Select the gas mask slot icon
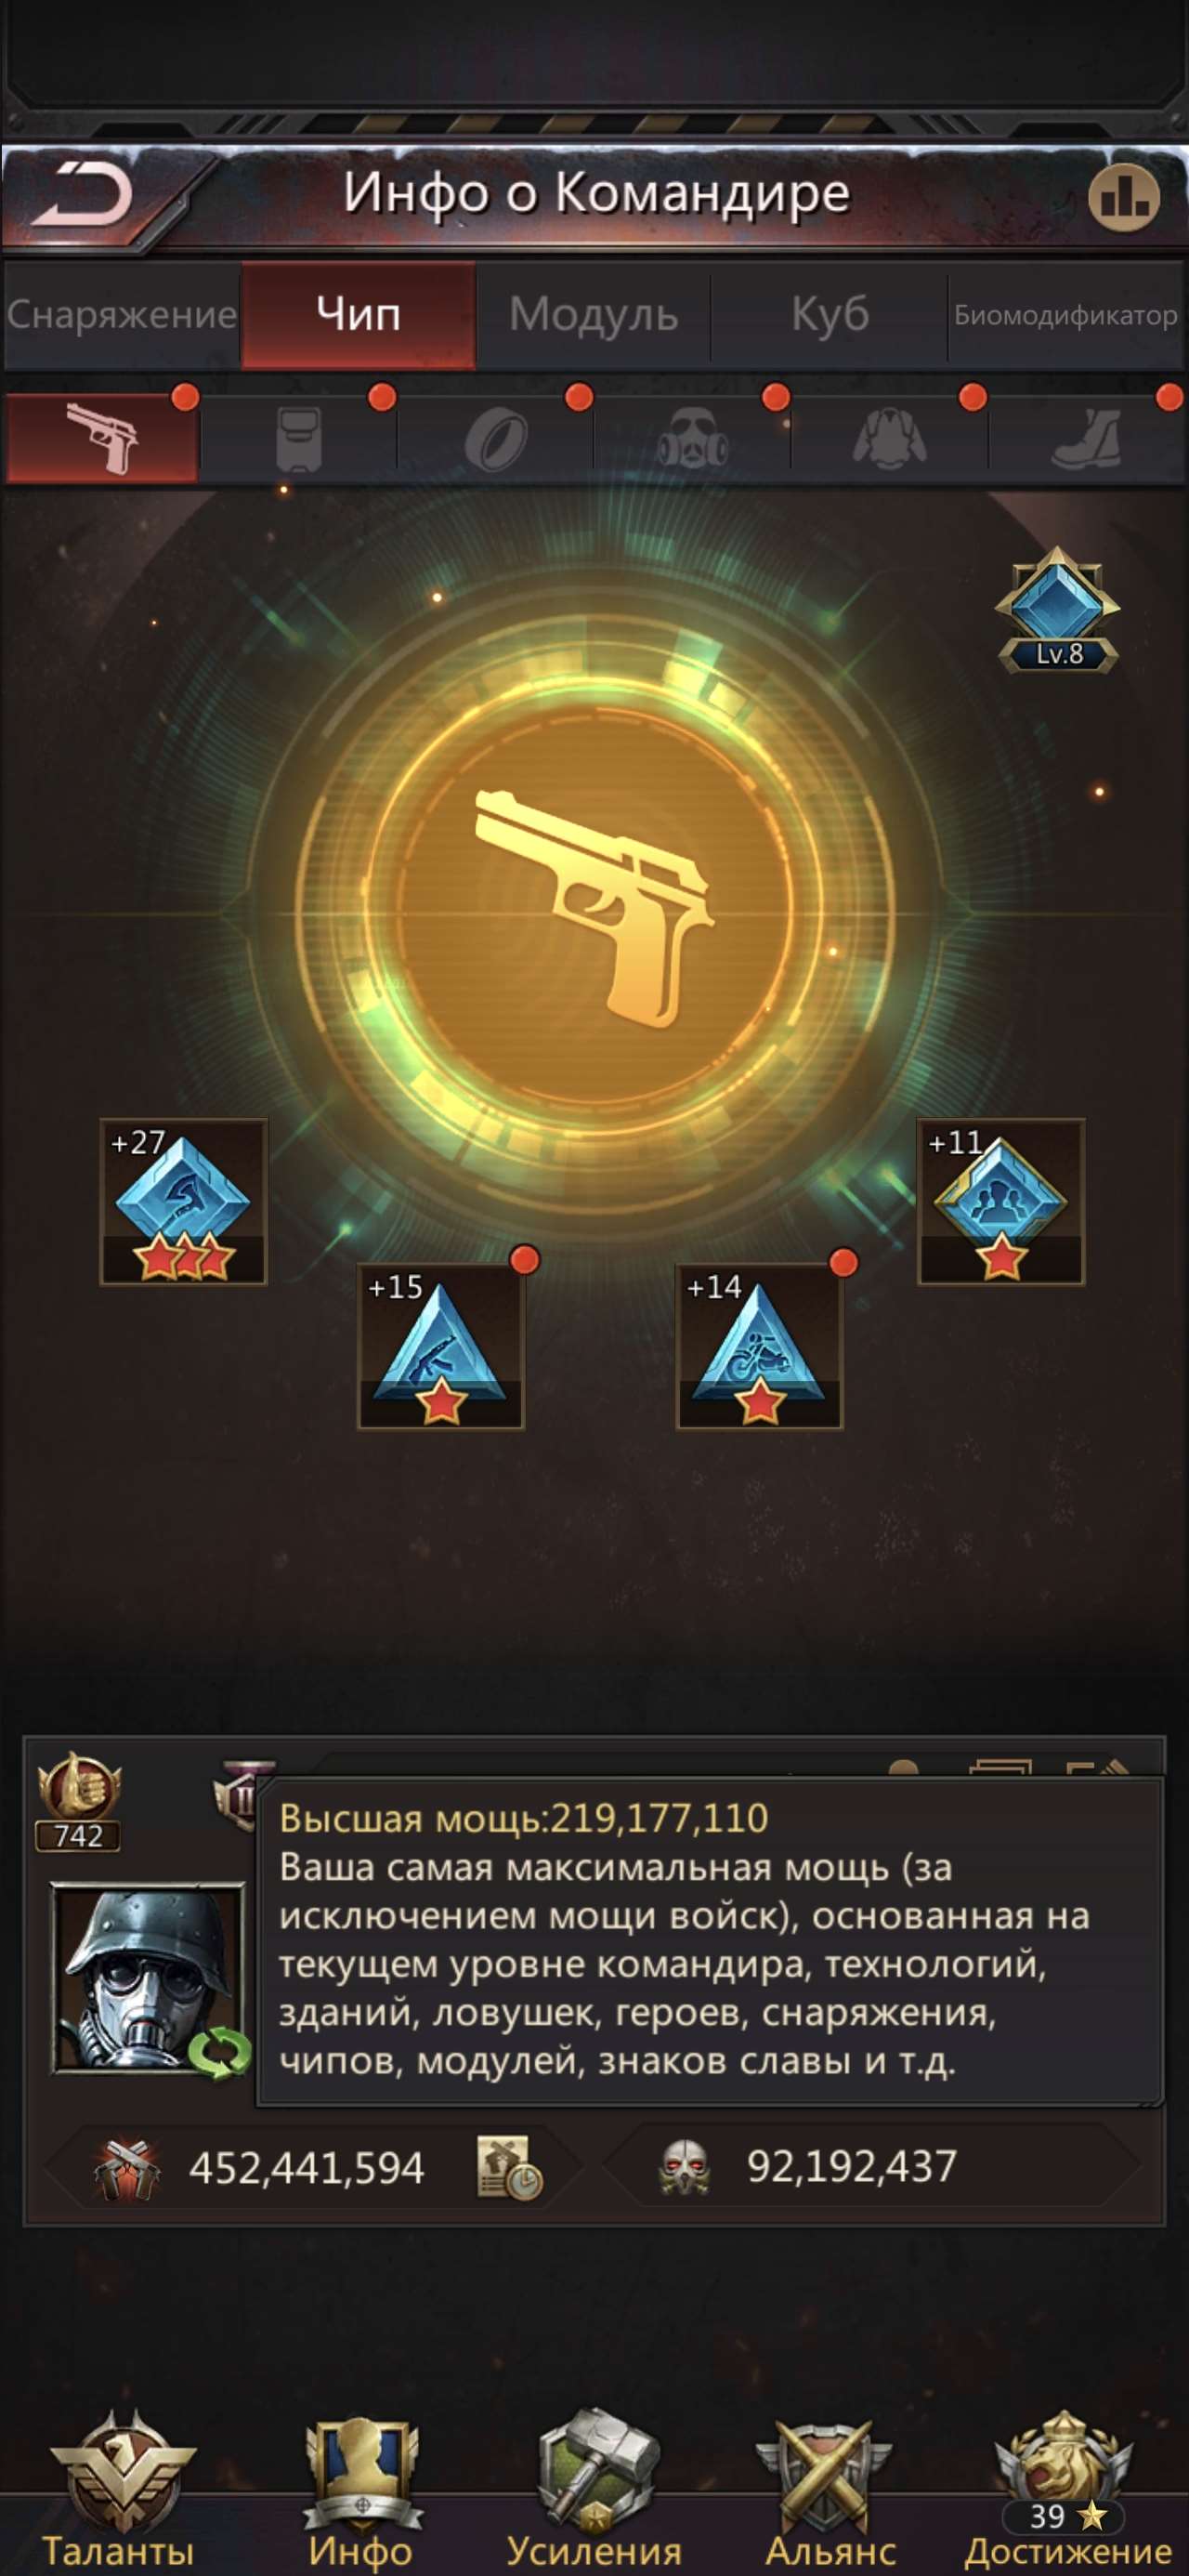This screenshot has width=1189, height=2576. [692, 438]
